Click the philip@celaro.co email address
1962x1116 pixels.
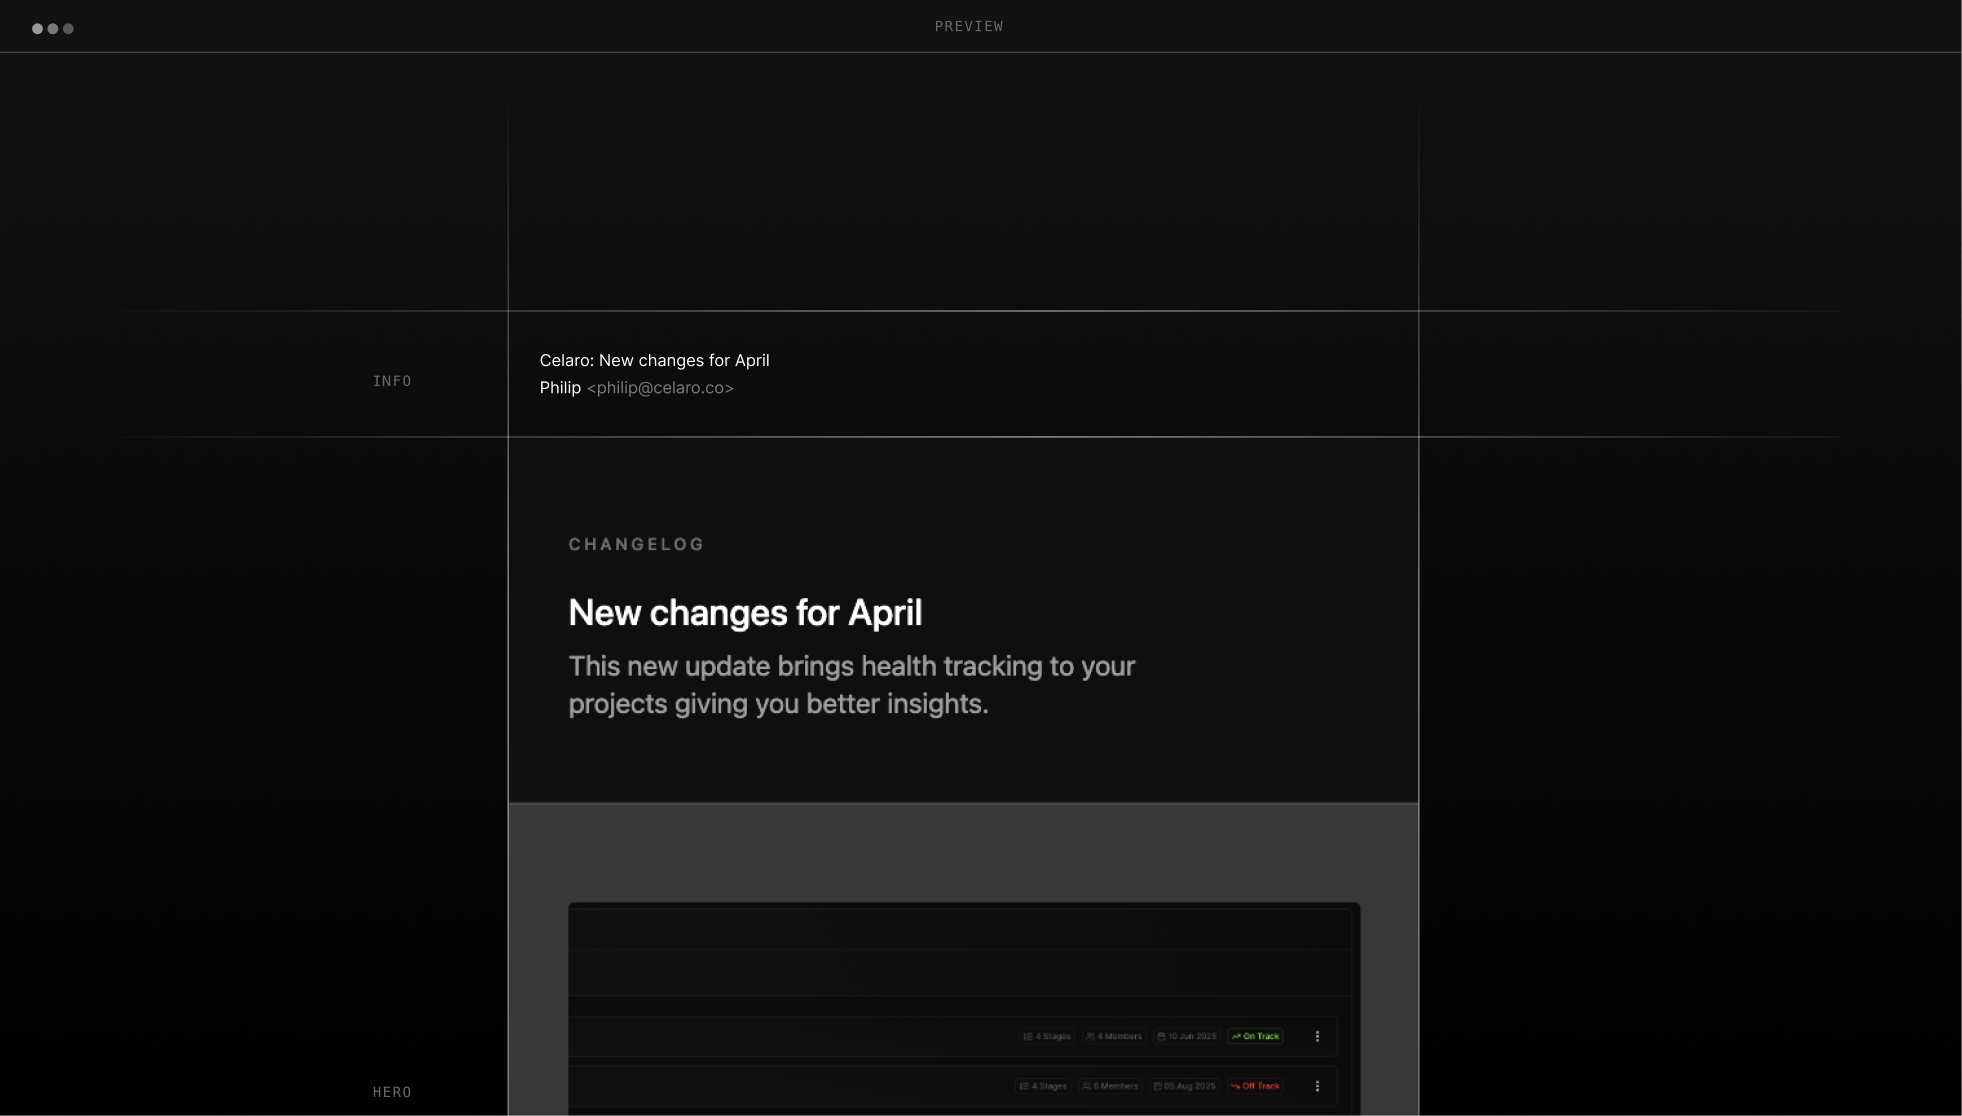[x=660, y=388]
